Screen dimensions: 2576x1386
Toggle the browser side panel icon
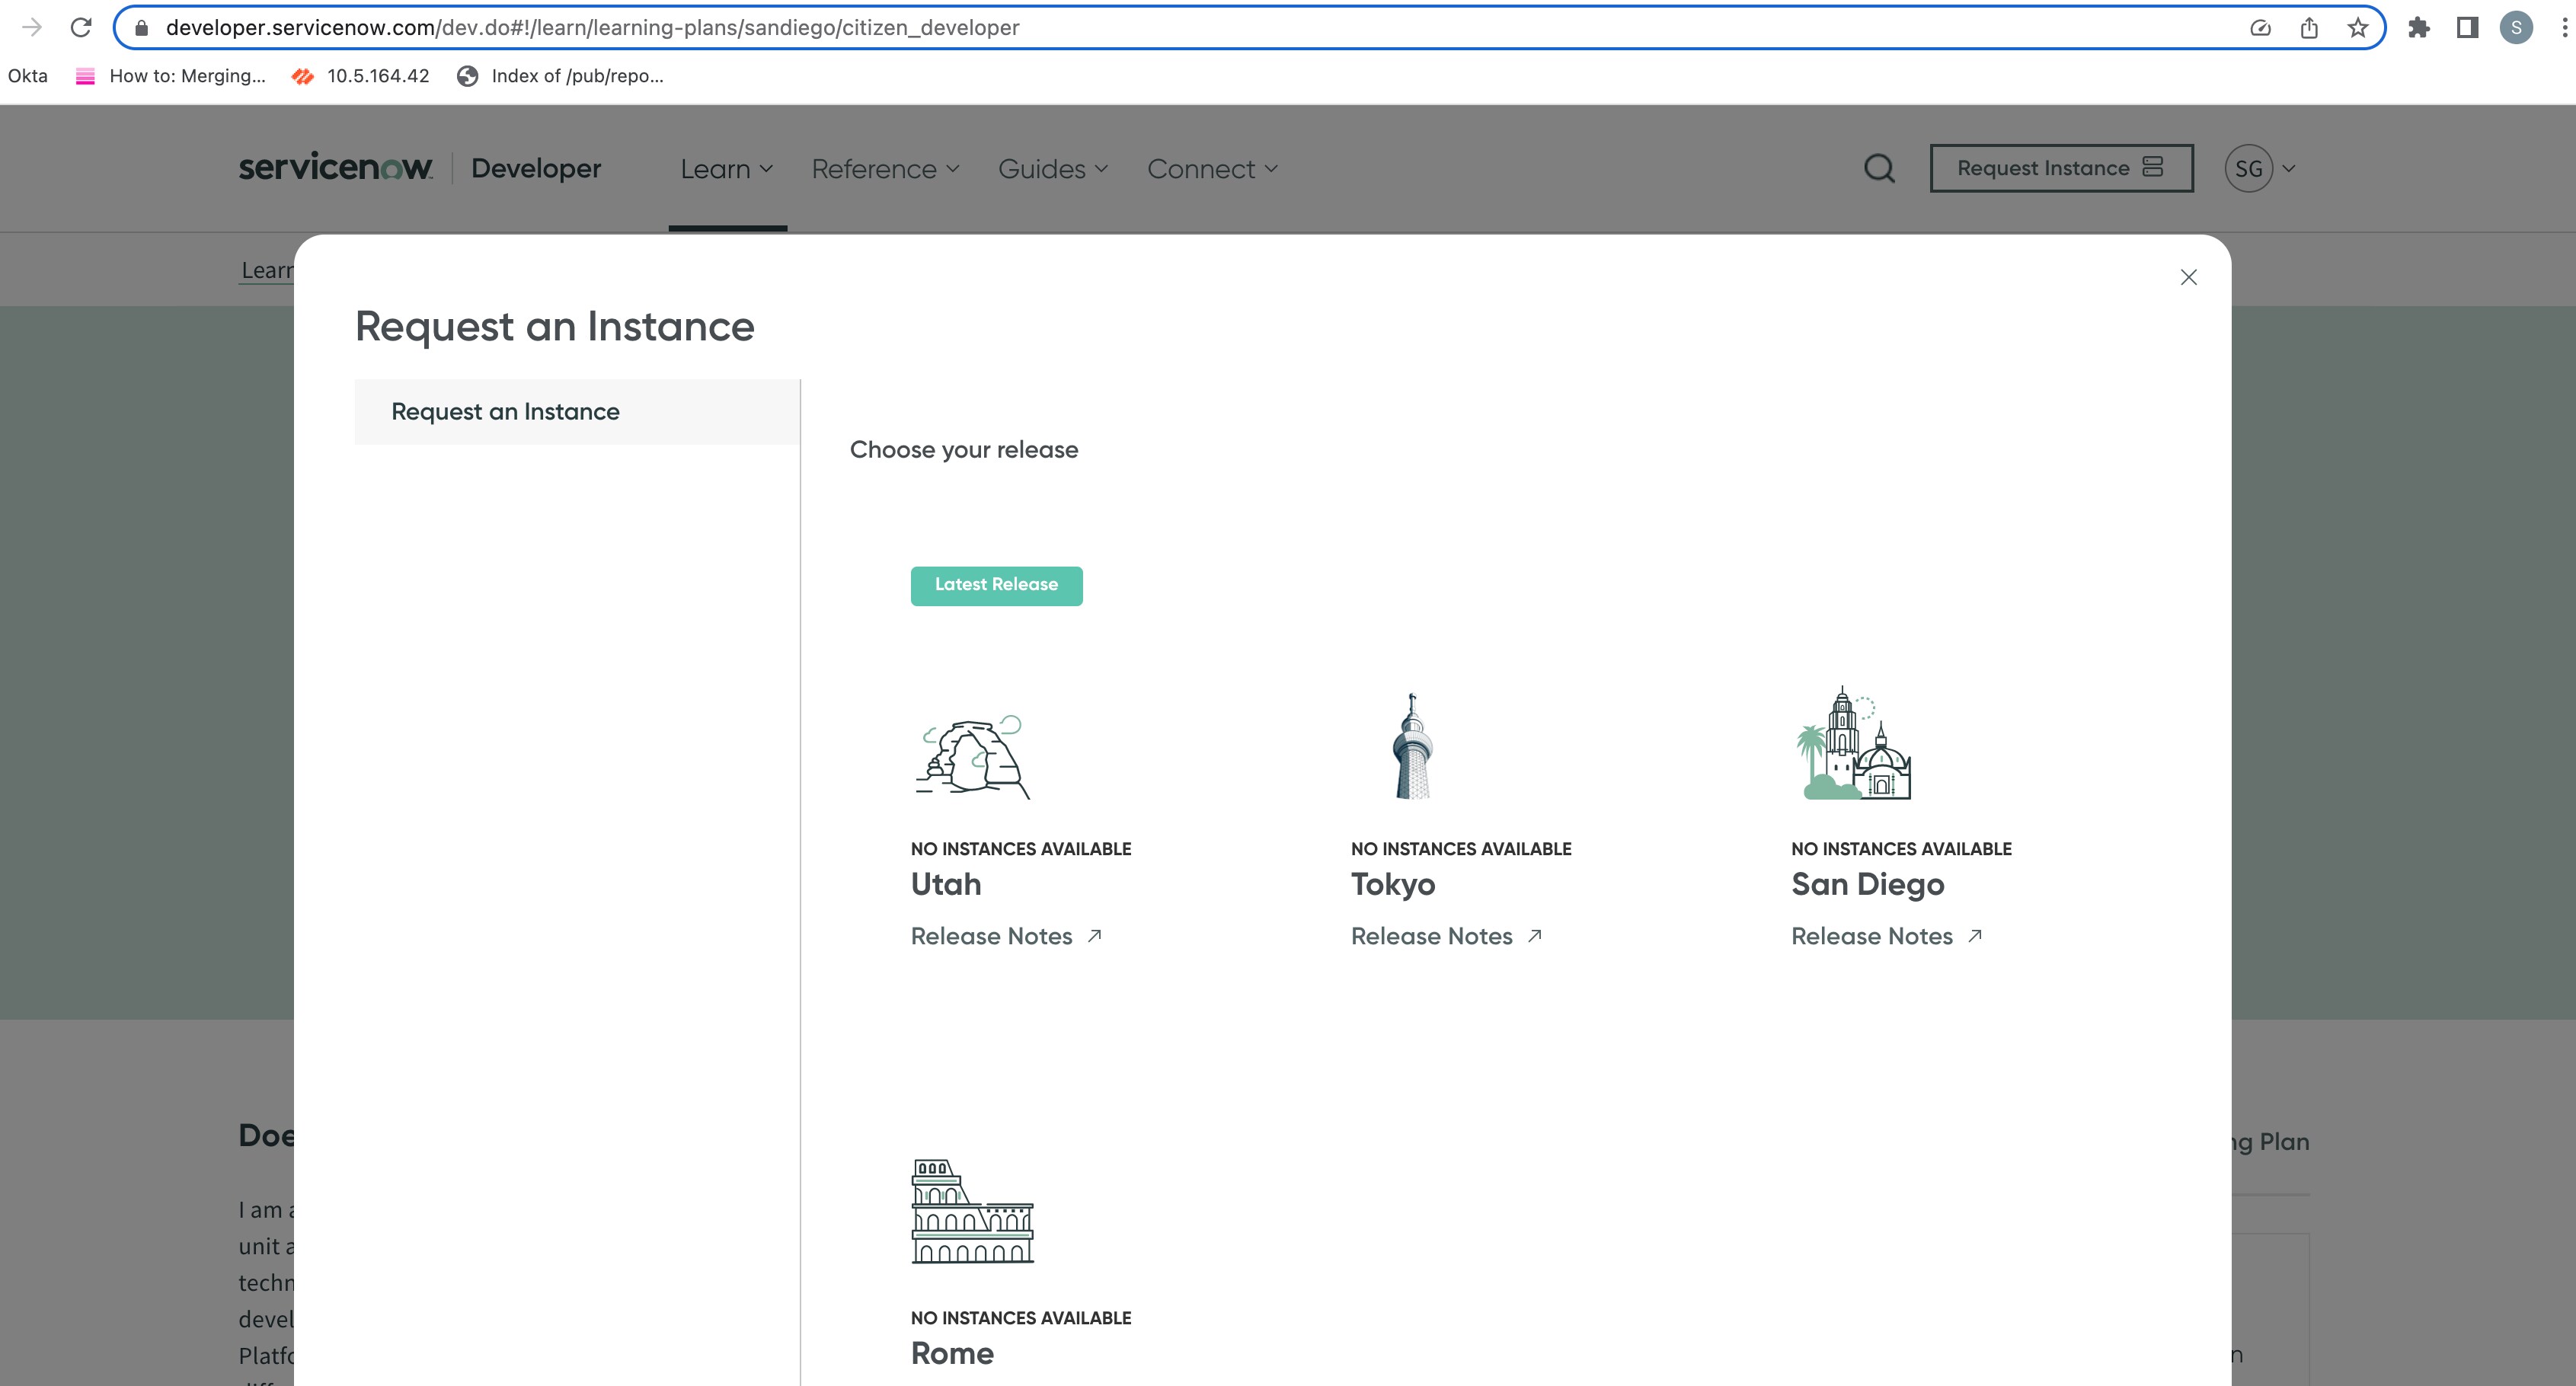point(2467,27)
